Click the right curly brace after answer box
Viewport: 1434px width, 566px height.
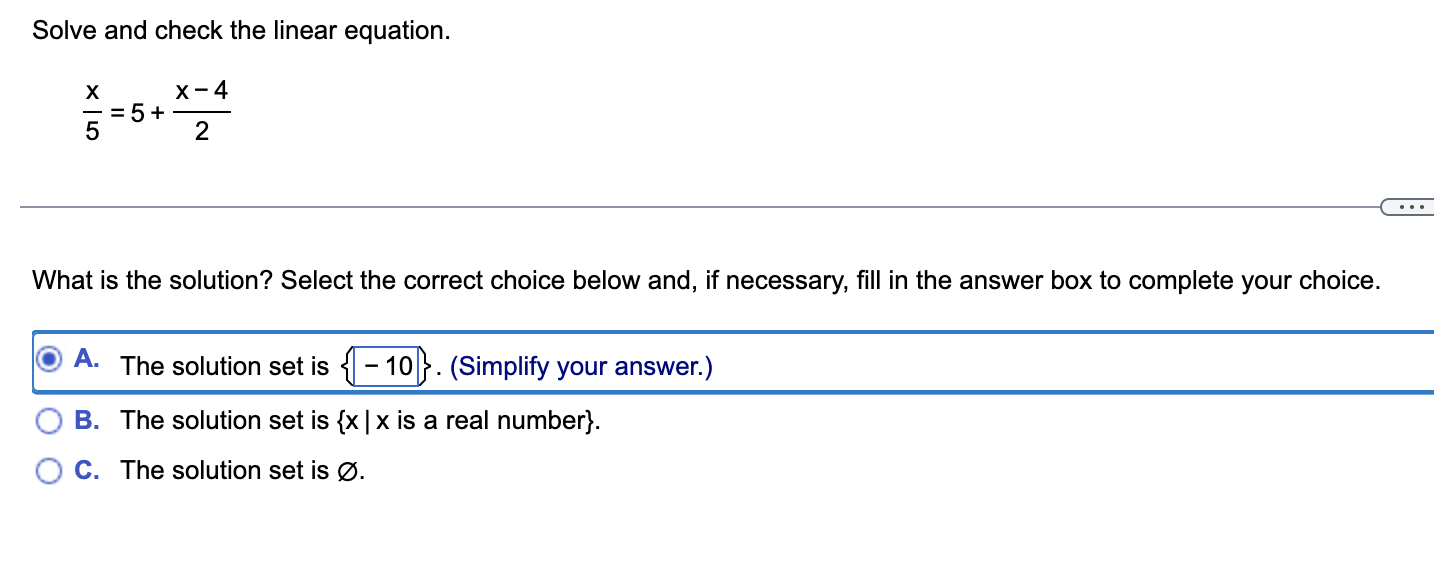coord(427,366)
